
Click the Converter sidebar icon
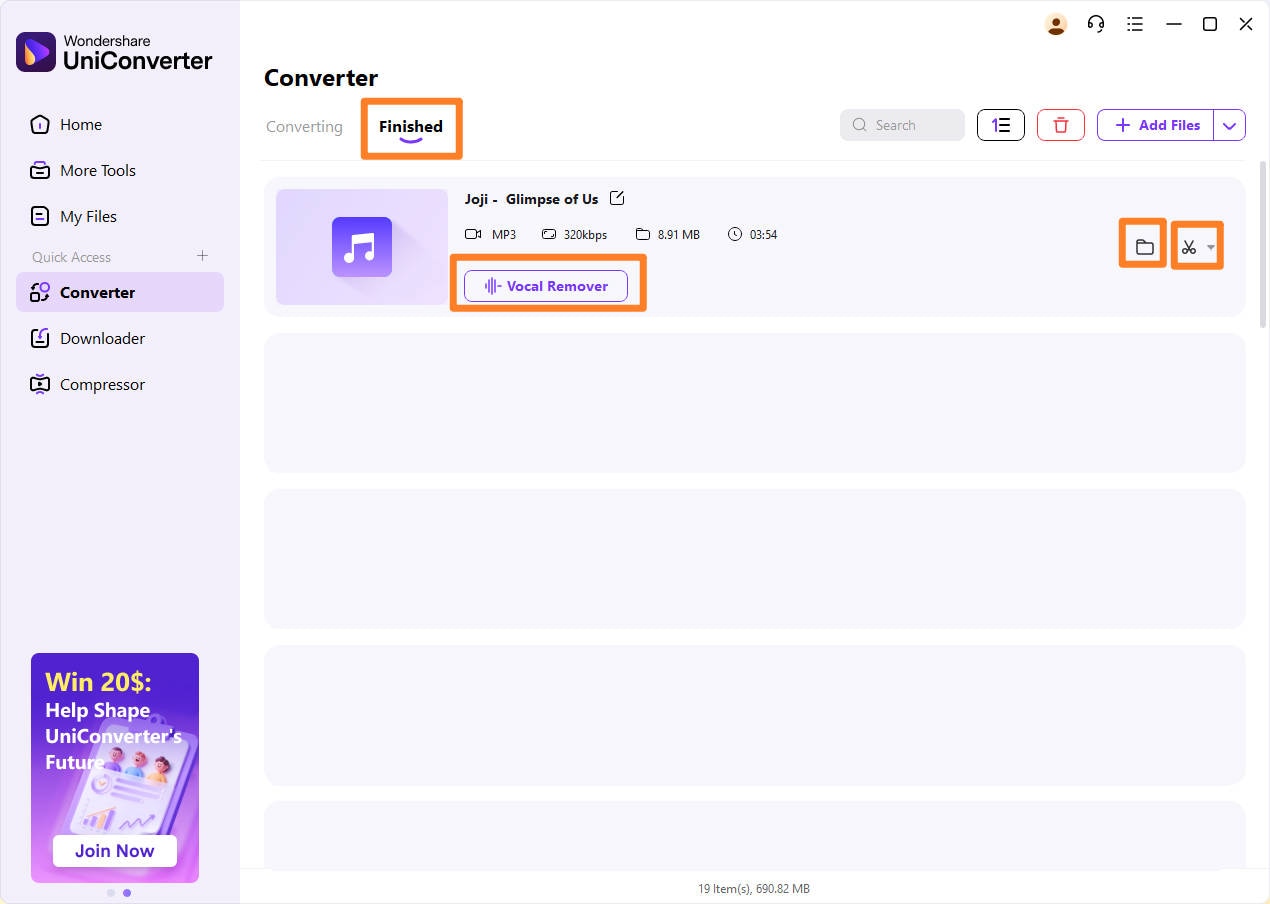[x=40, y=292]
